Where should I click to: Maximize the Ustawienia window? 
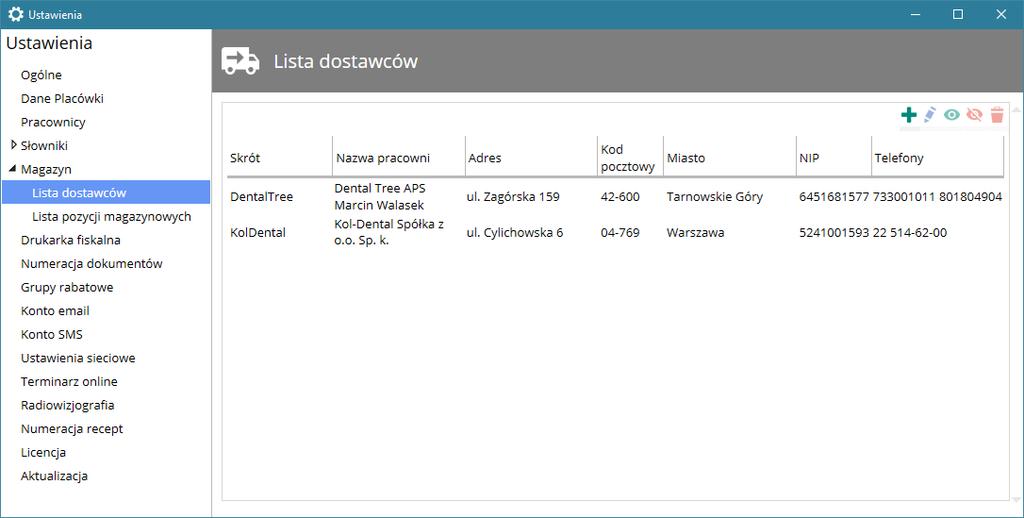coord(958,14)
